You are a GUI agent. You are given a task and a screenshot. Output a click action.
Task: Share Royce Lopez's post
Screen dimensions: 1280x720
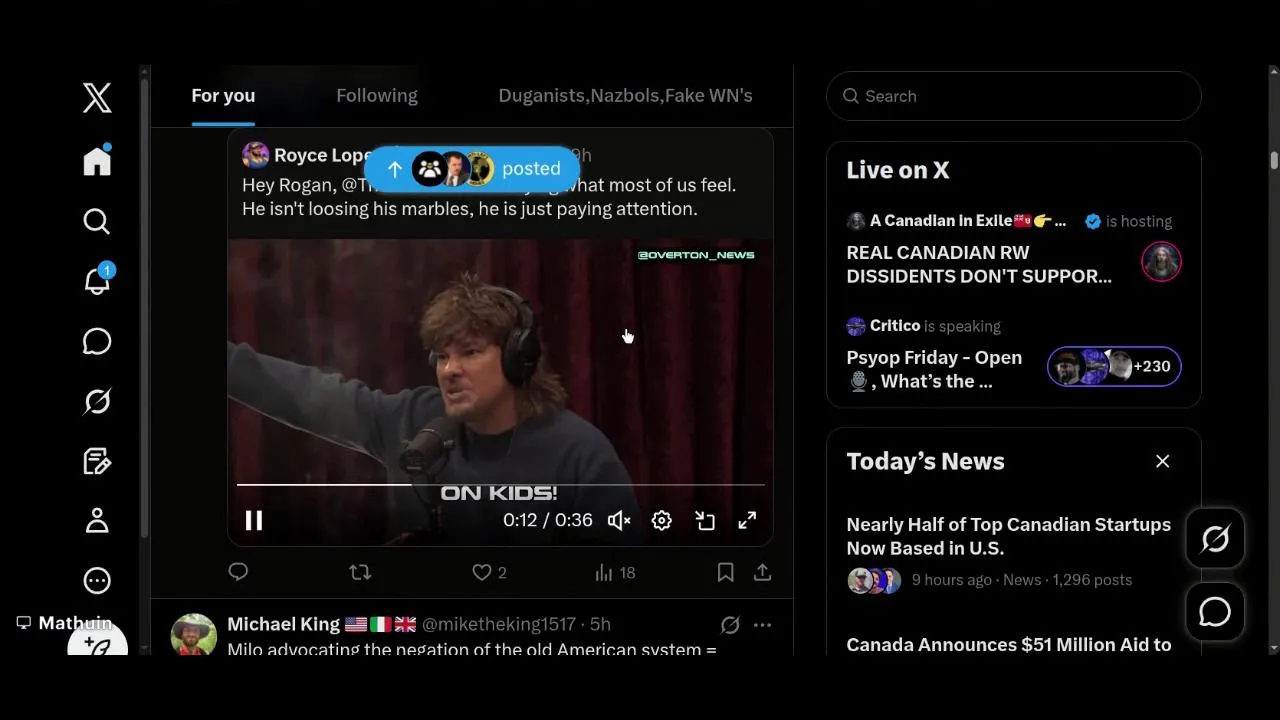point(762,572)
